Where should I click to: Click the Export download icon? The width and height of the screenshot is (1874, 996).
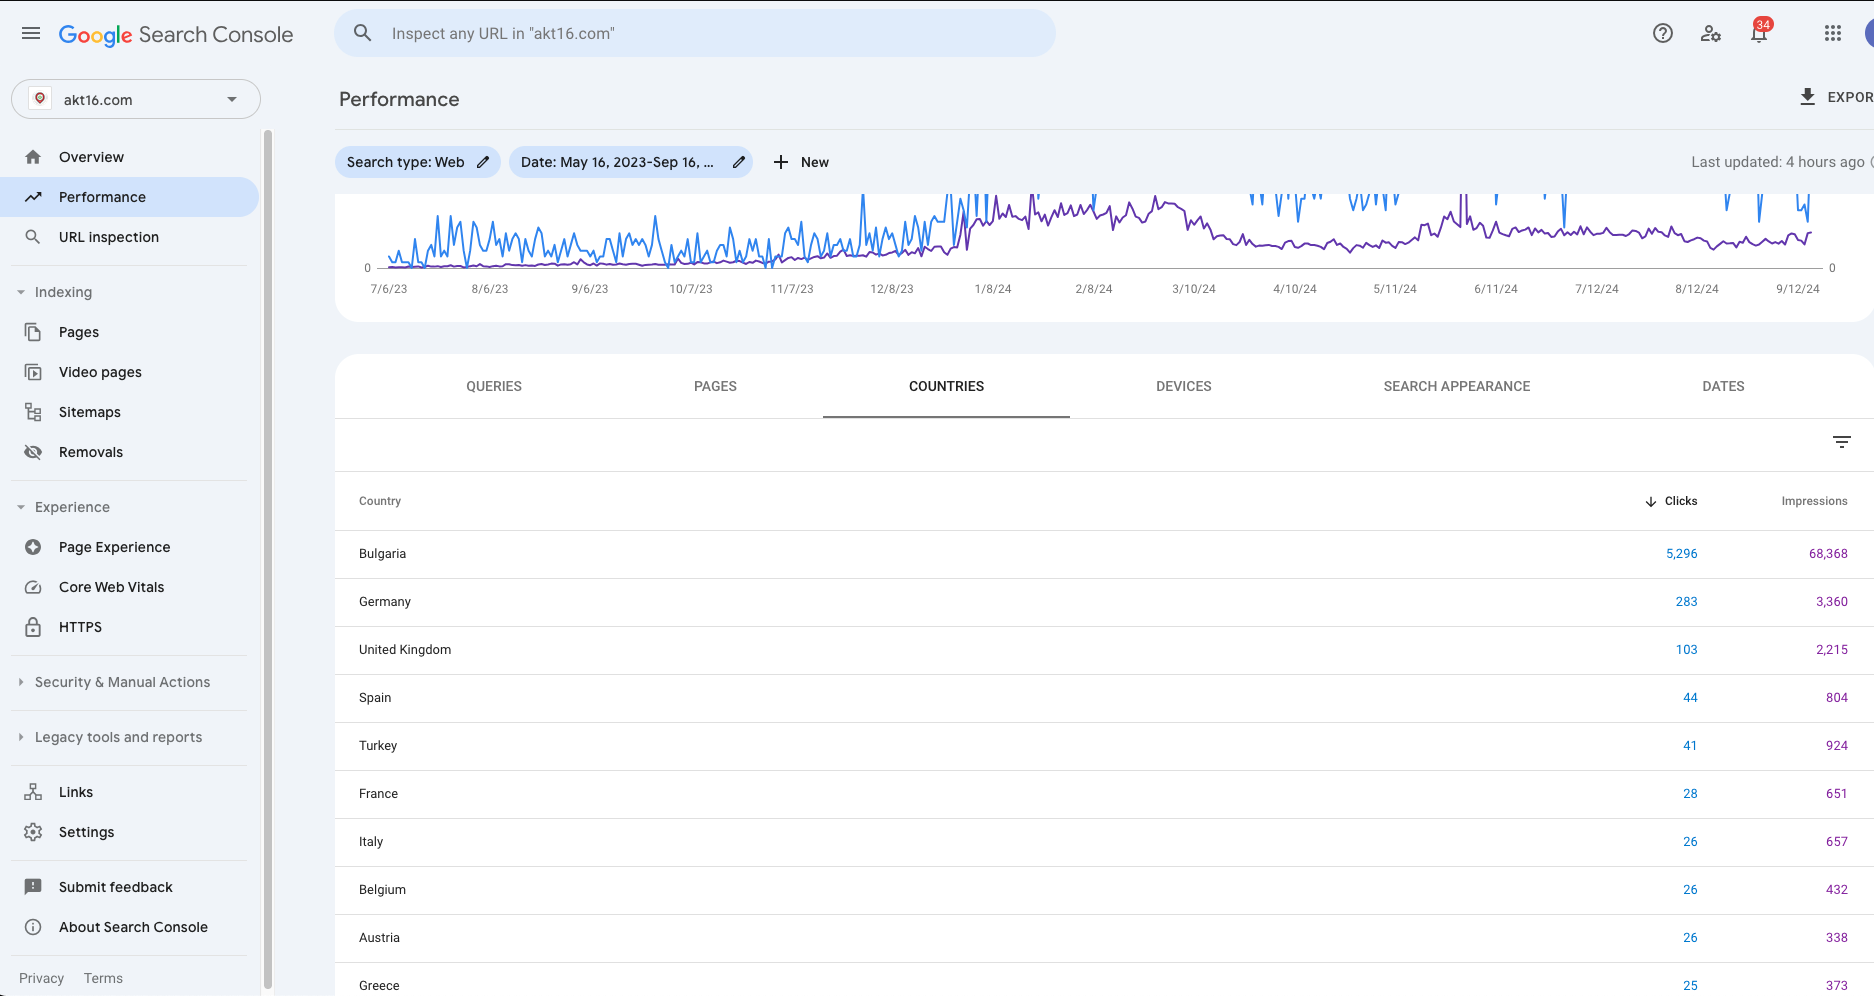[x=1808, y=97]
